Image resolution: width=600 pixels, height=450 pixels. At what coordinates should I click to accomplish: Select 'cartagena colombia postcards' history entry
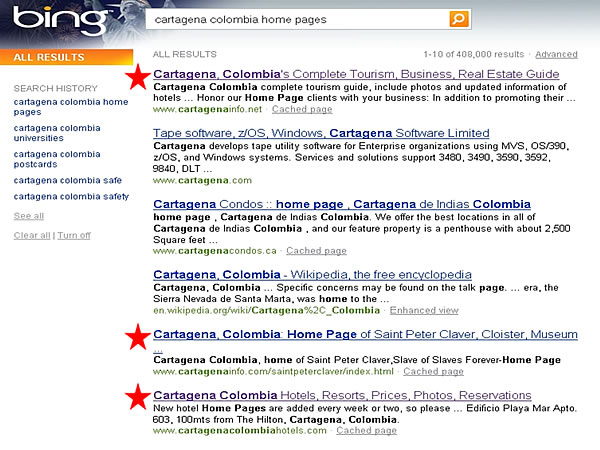56,160
